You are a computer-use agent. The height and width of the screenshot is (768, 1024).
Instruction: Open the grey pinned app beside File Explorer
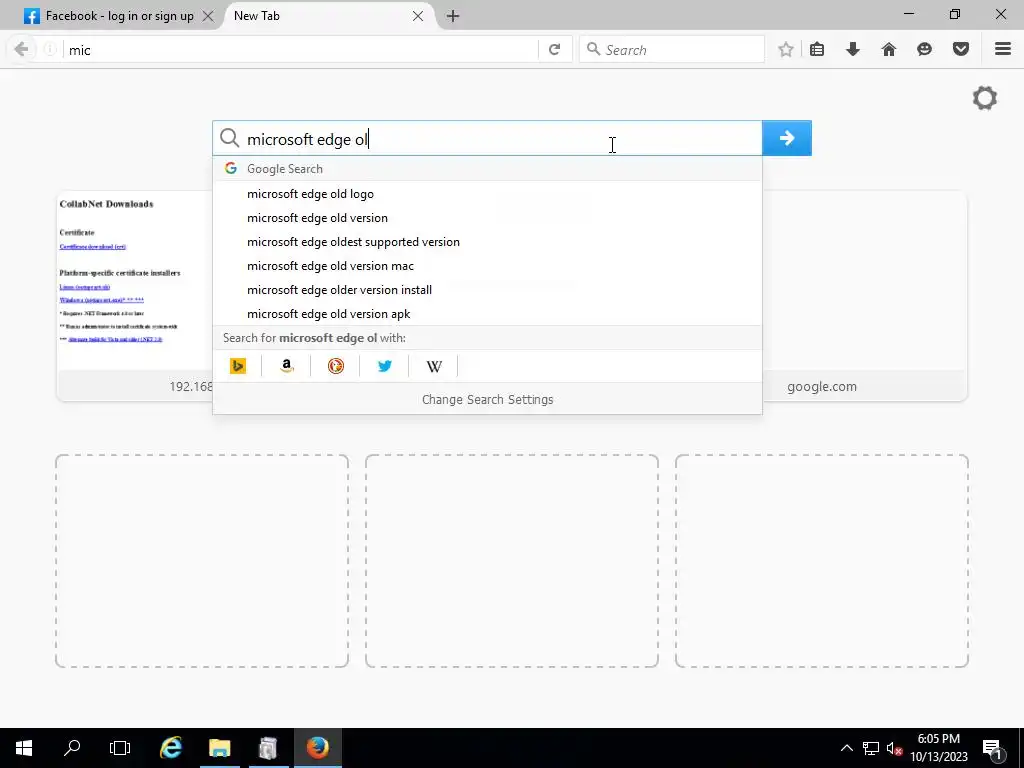click(268, 748)
